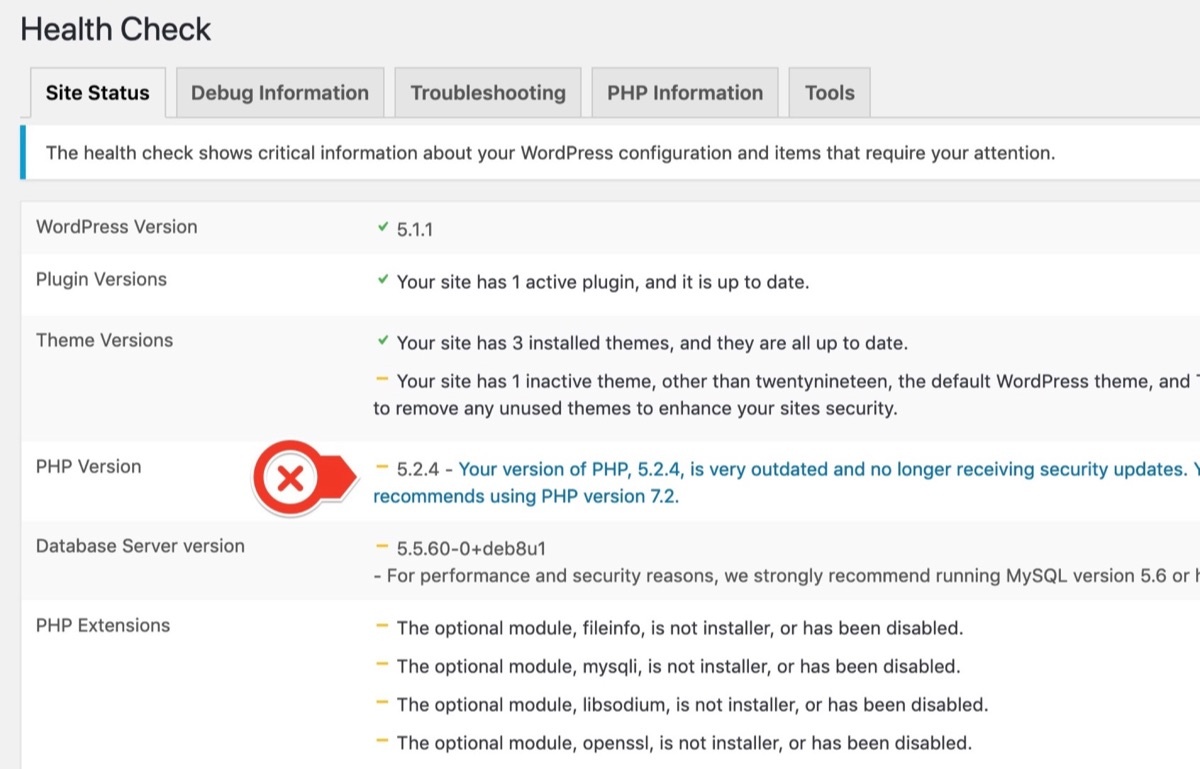Select the database version 5.5.60-0+deb8u1 text
Screen dimensions: 1200x769
click(x=471, y=548)
